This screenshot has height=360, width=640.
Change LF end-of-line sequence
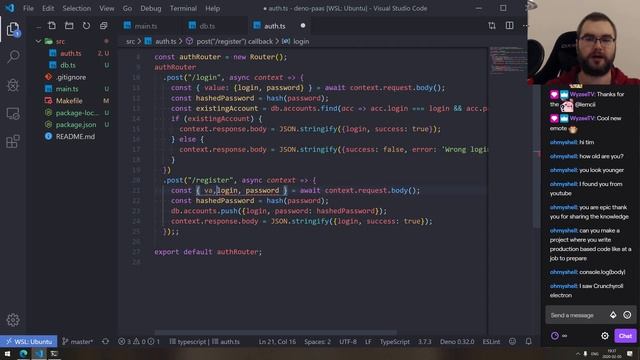368,341
